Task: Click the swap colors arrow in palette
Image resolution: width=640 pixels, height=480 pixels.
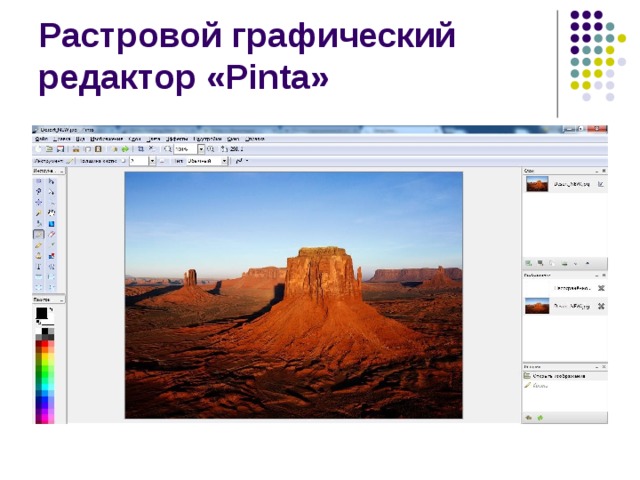Action: click(51, 309)
